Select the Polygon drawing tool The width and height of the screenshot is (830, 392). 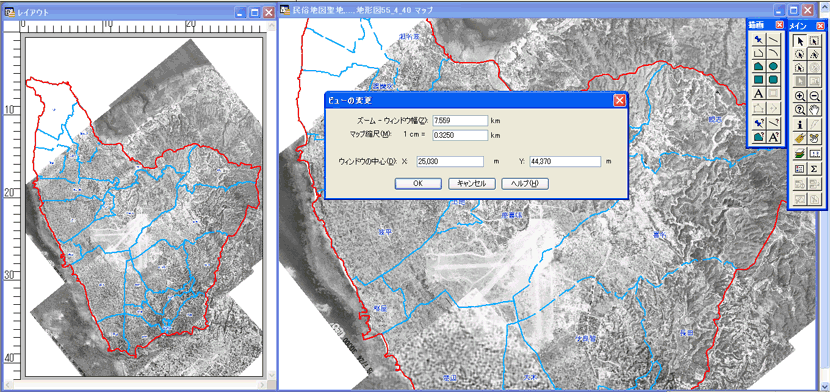coord(759,67)
